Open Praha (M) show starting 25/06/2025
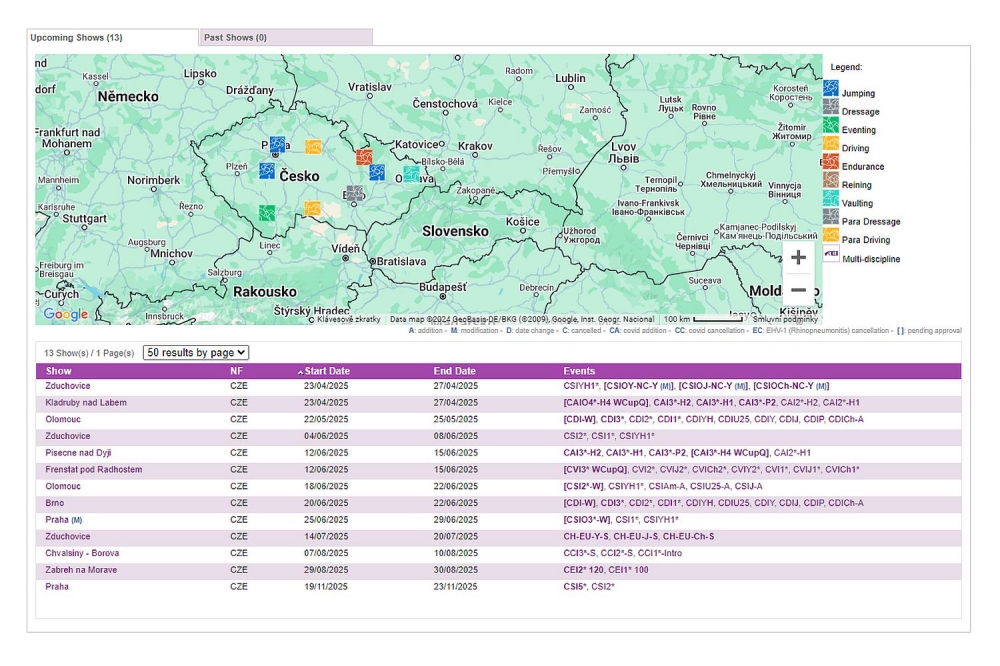This screenshot has height=666, width=1000. (x=63, y=519)
